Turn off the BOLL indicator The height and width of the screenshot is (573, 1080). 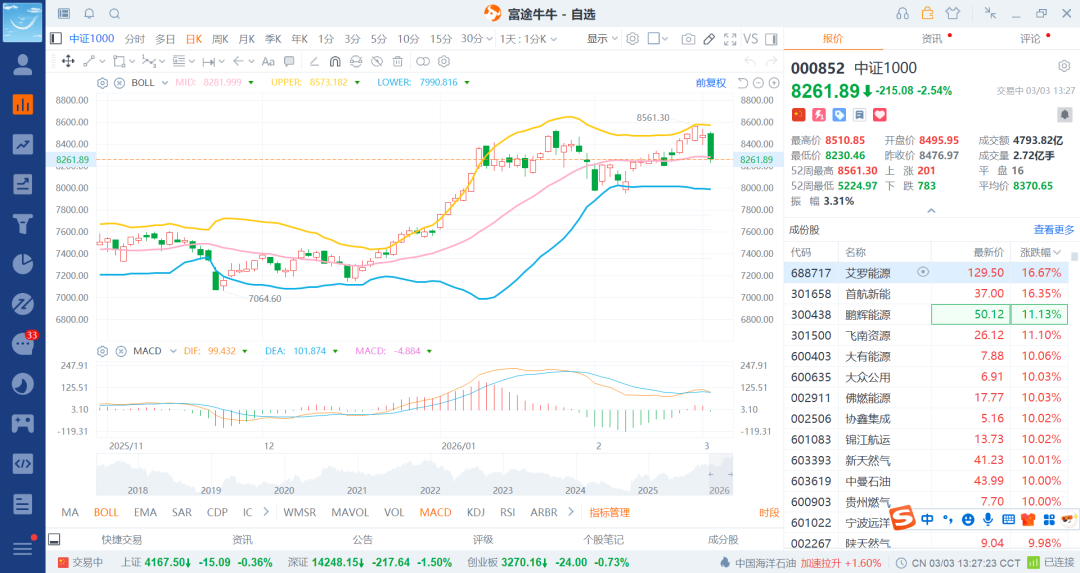[106, 513]
